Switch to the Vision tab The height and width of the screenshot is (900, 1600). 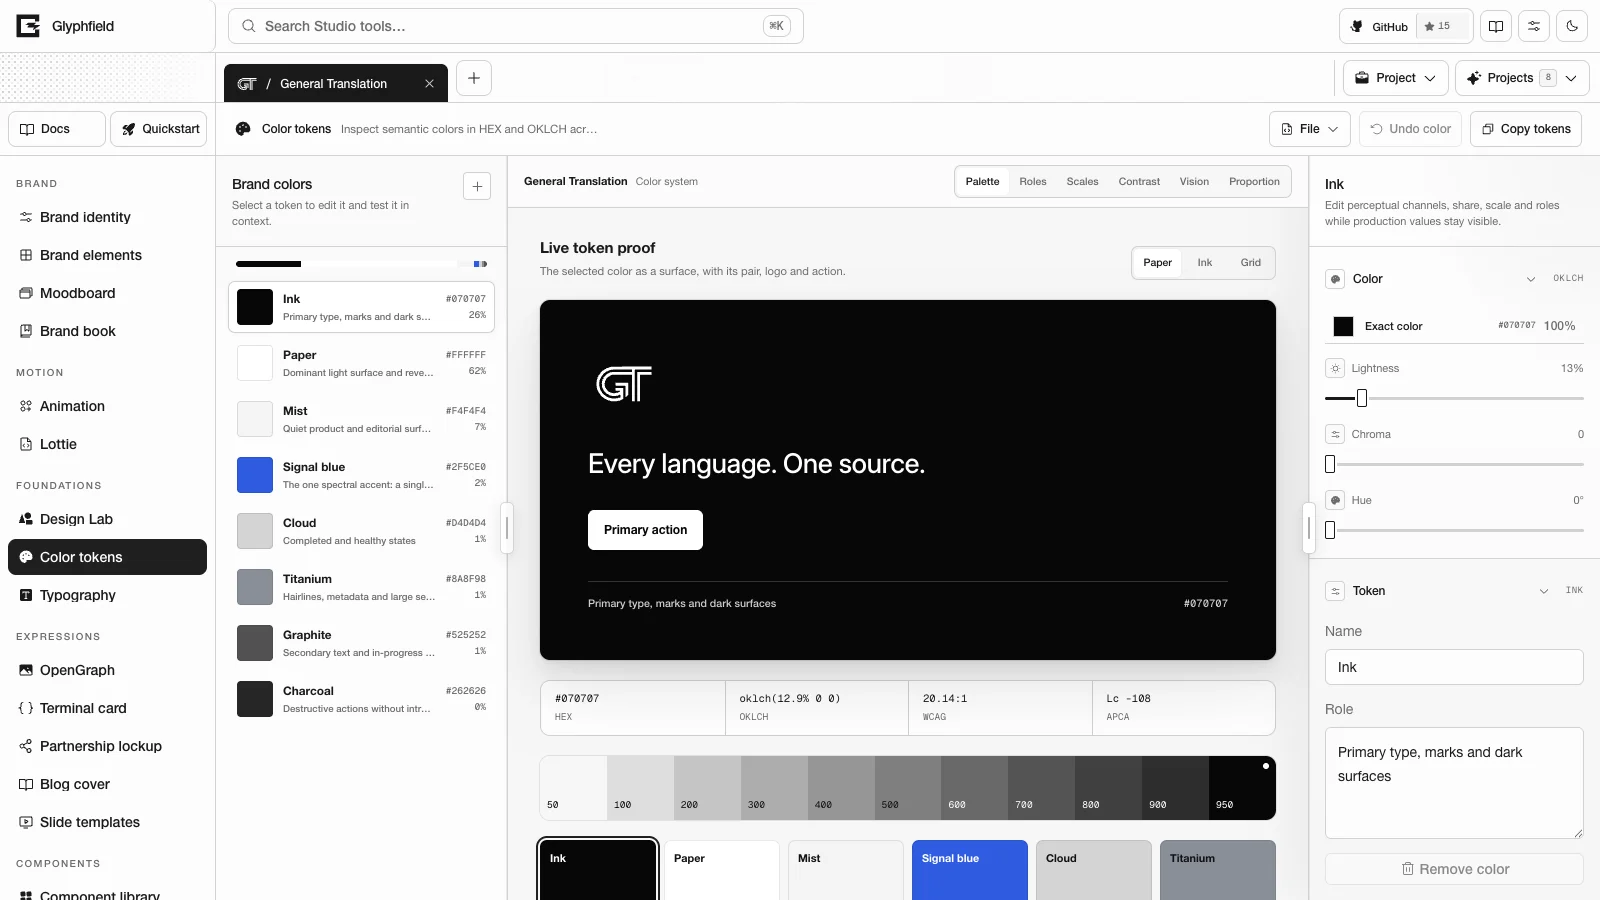1194,182
